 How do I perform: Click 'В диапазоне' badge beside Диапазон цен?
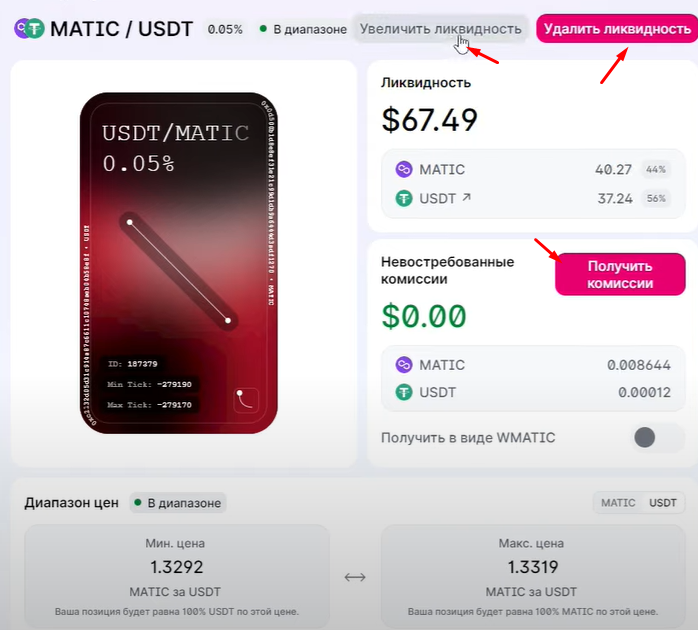[178, 503]
